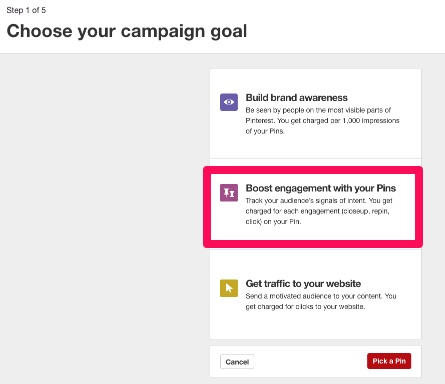Screen dimensions: 445x384
Task: Click the engagement charges description text
Action: pyautogui.click(x=319, y=211)
